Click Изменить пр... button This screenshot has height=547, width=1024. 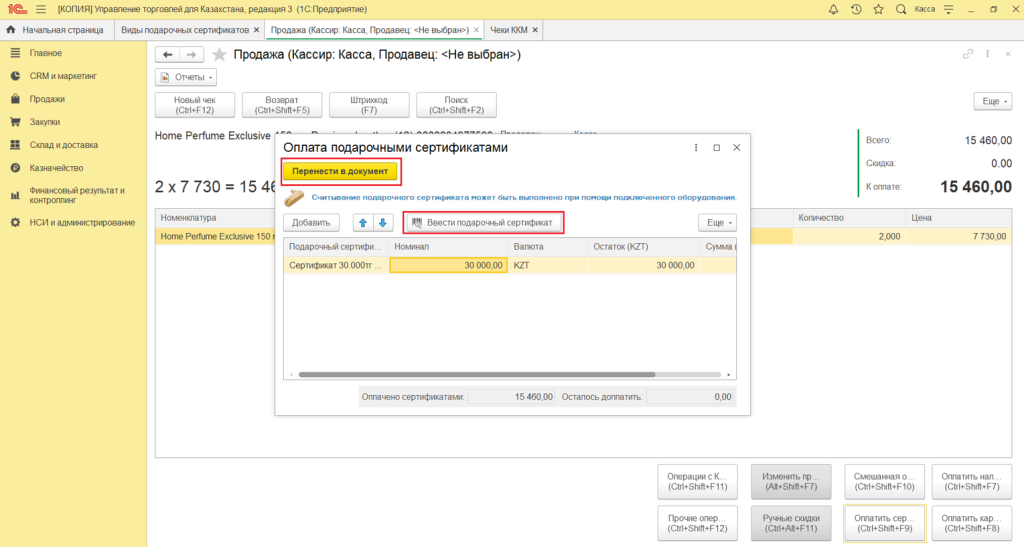pyautogui.click(x=791, y=482)
